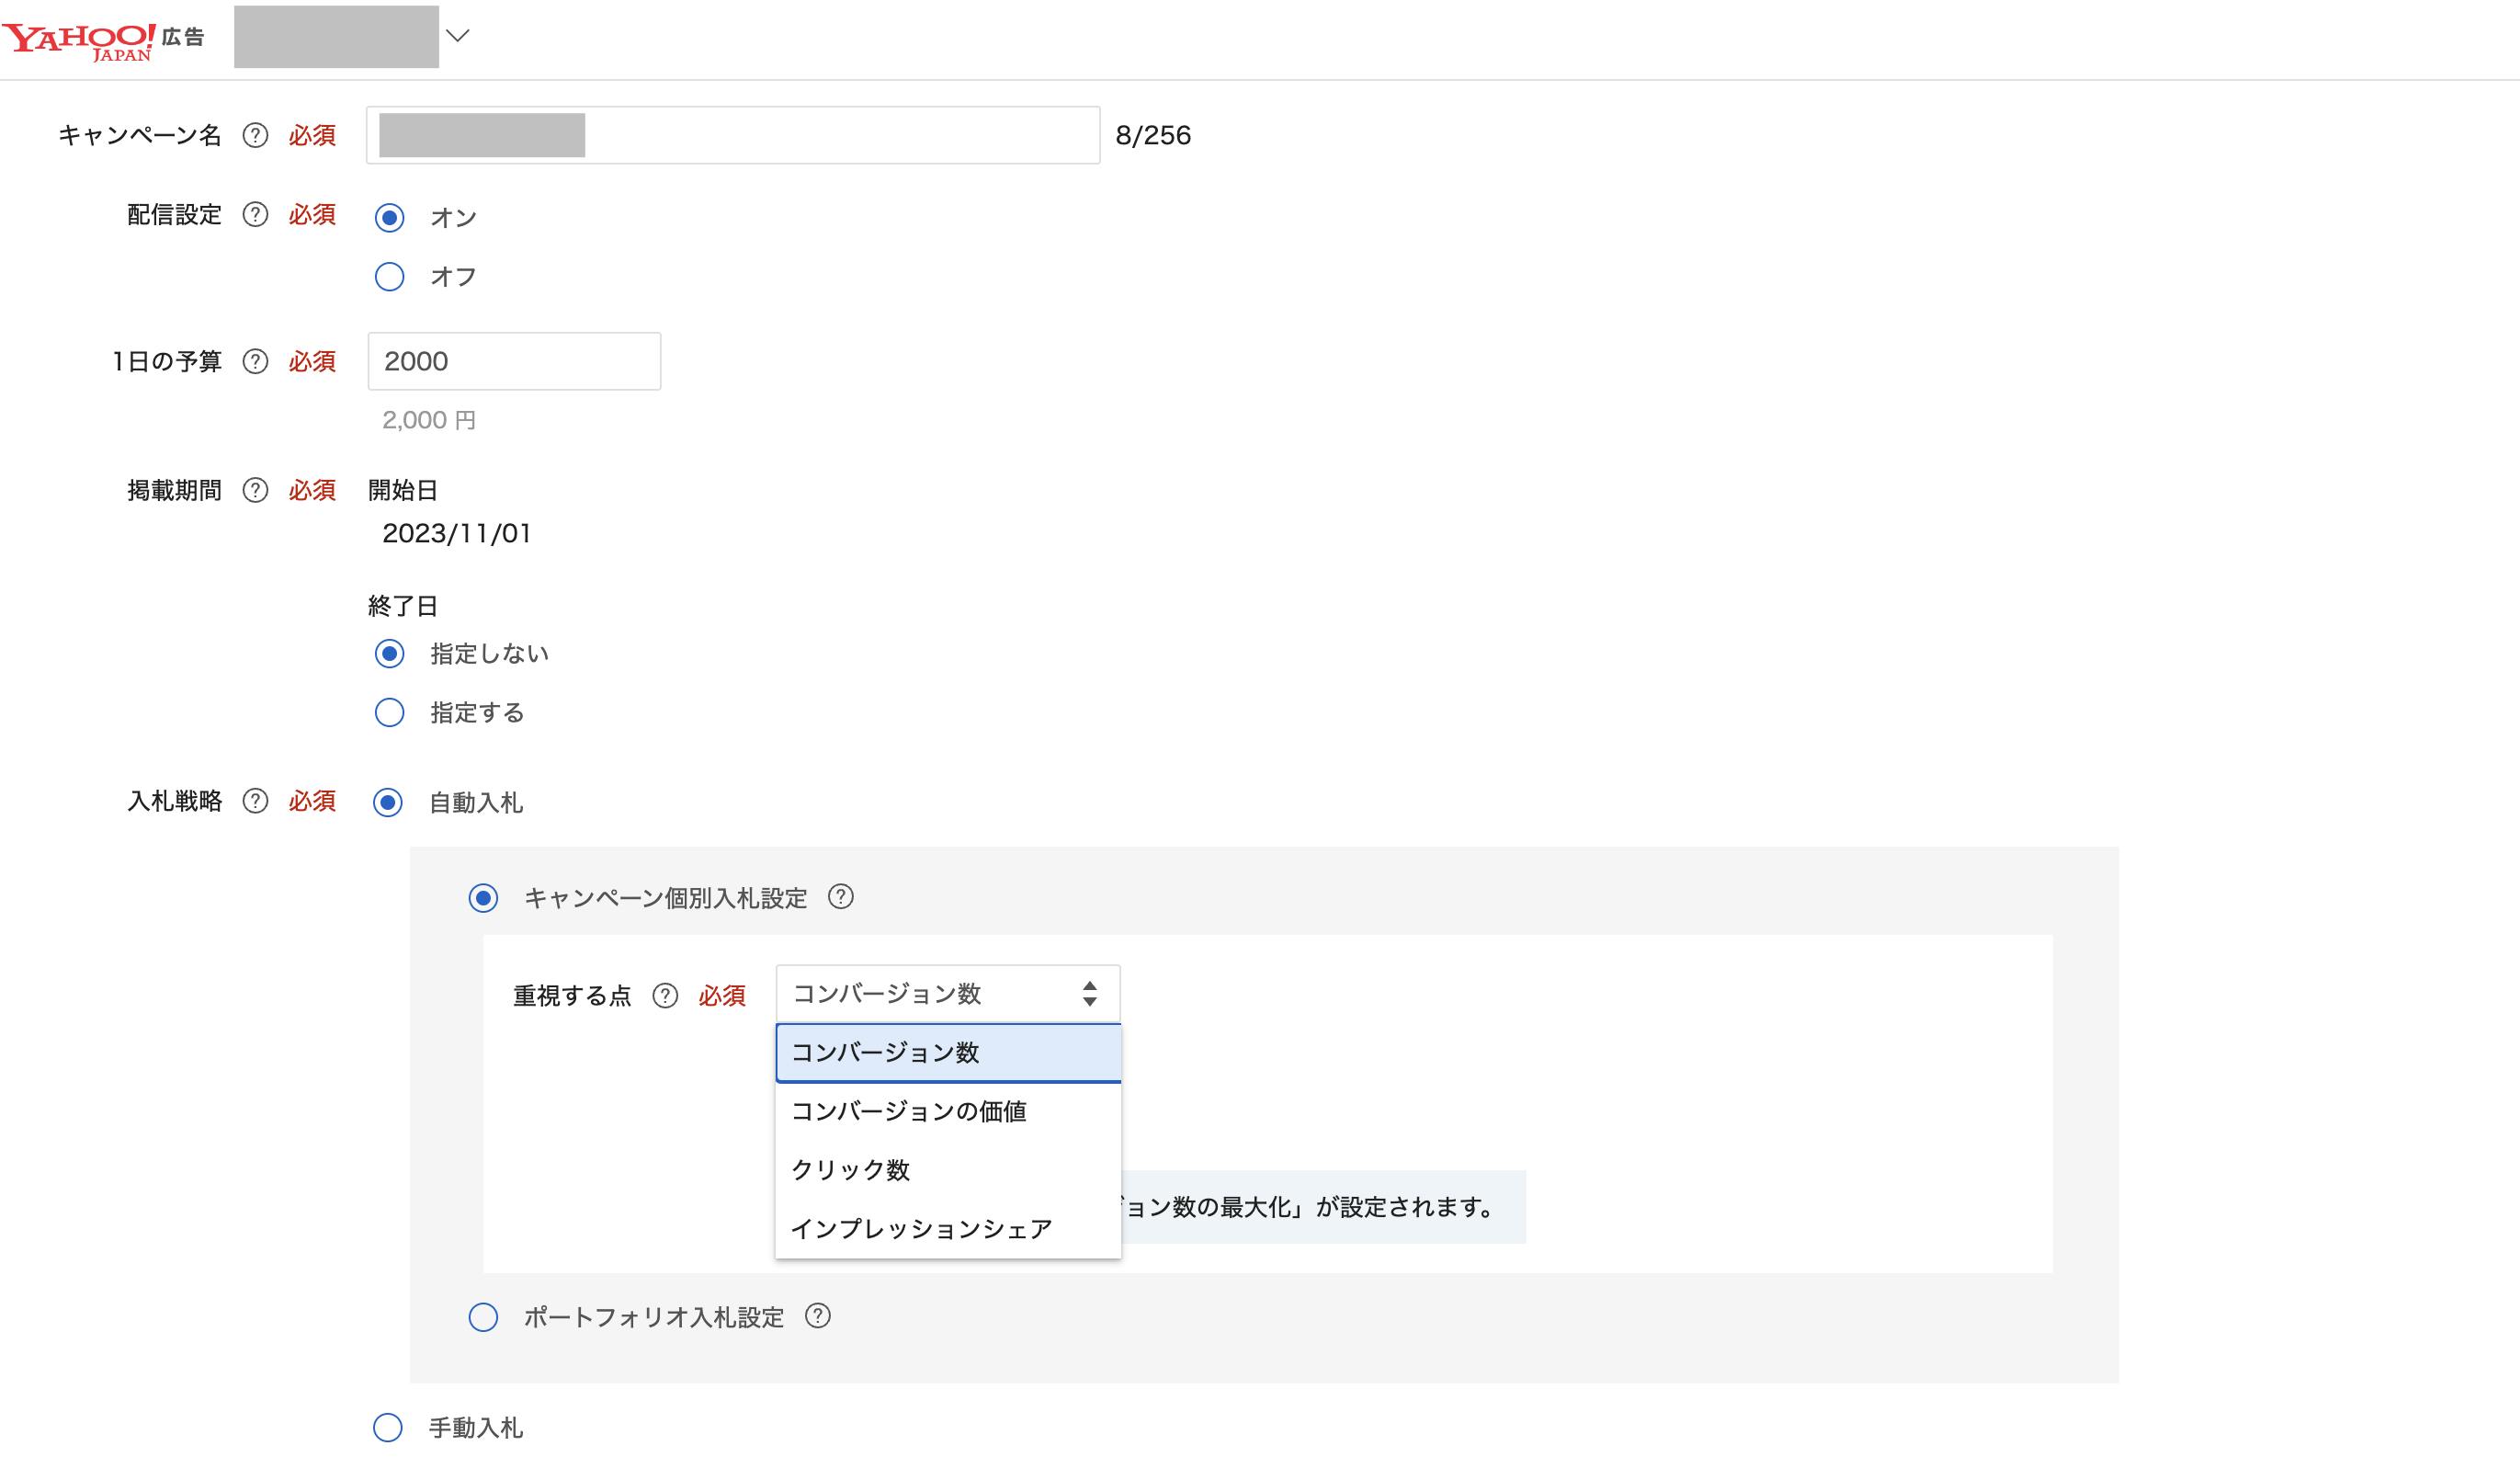Confirm the highlighted コンバージョン数 option
Screen dimensions: 2520x1480
coord(885,1052)
